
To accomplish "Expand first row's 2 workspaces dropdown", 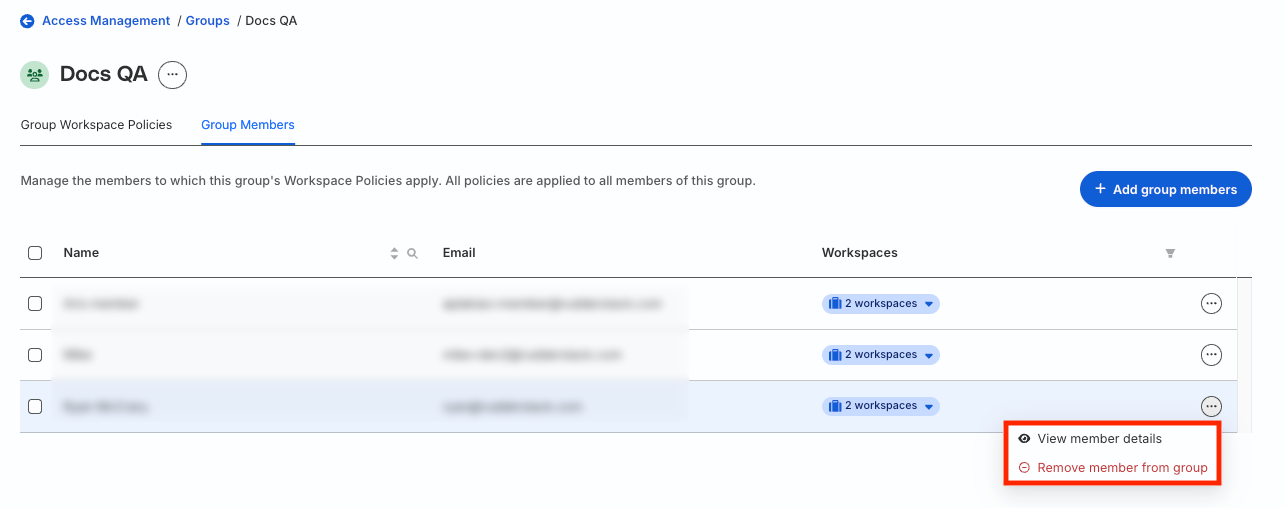I will click(881, 304).
